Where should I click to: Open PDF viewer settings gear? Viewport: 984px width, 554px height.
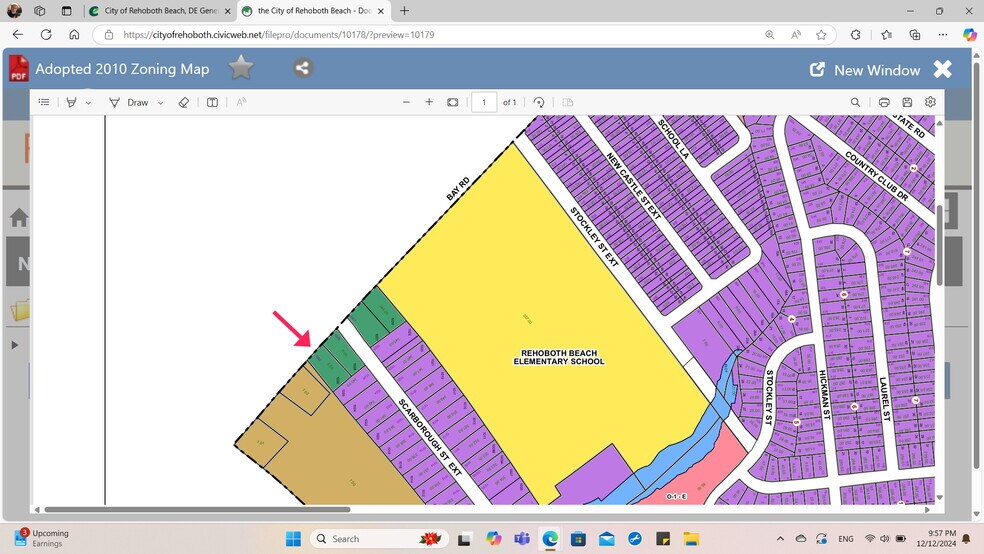pyautogui.click(x=930, y=102)
